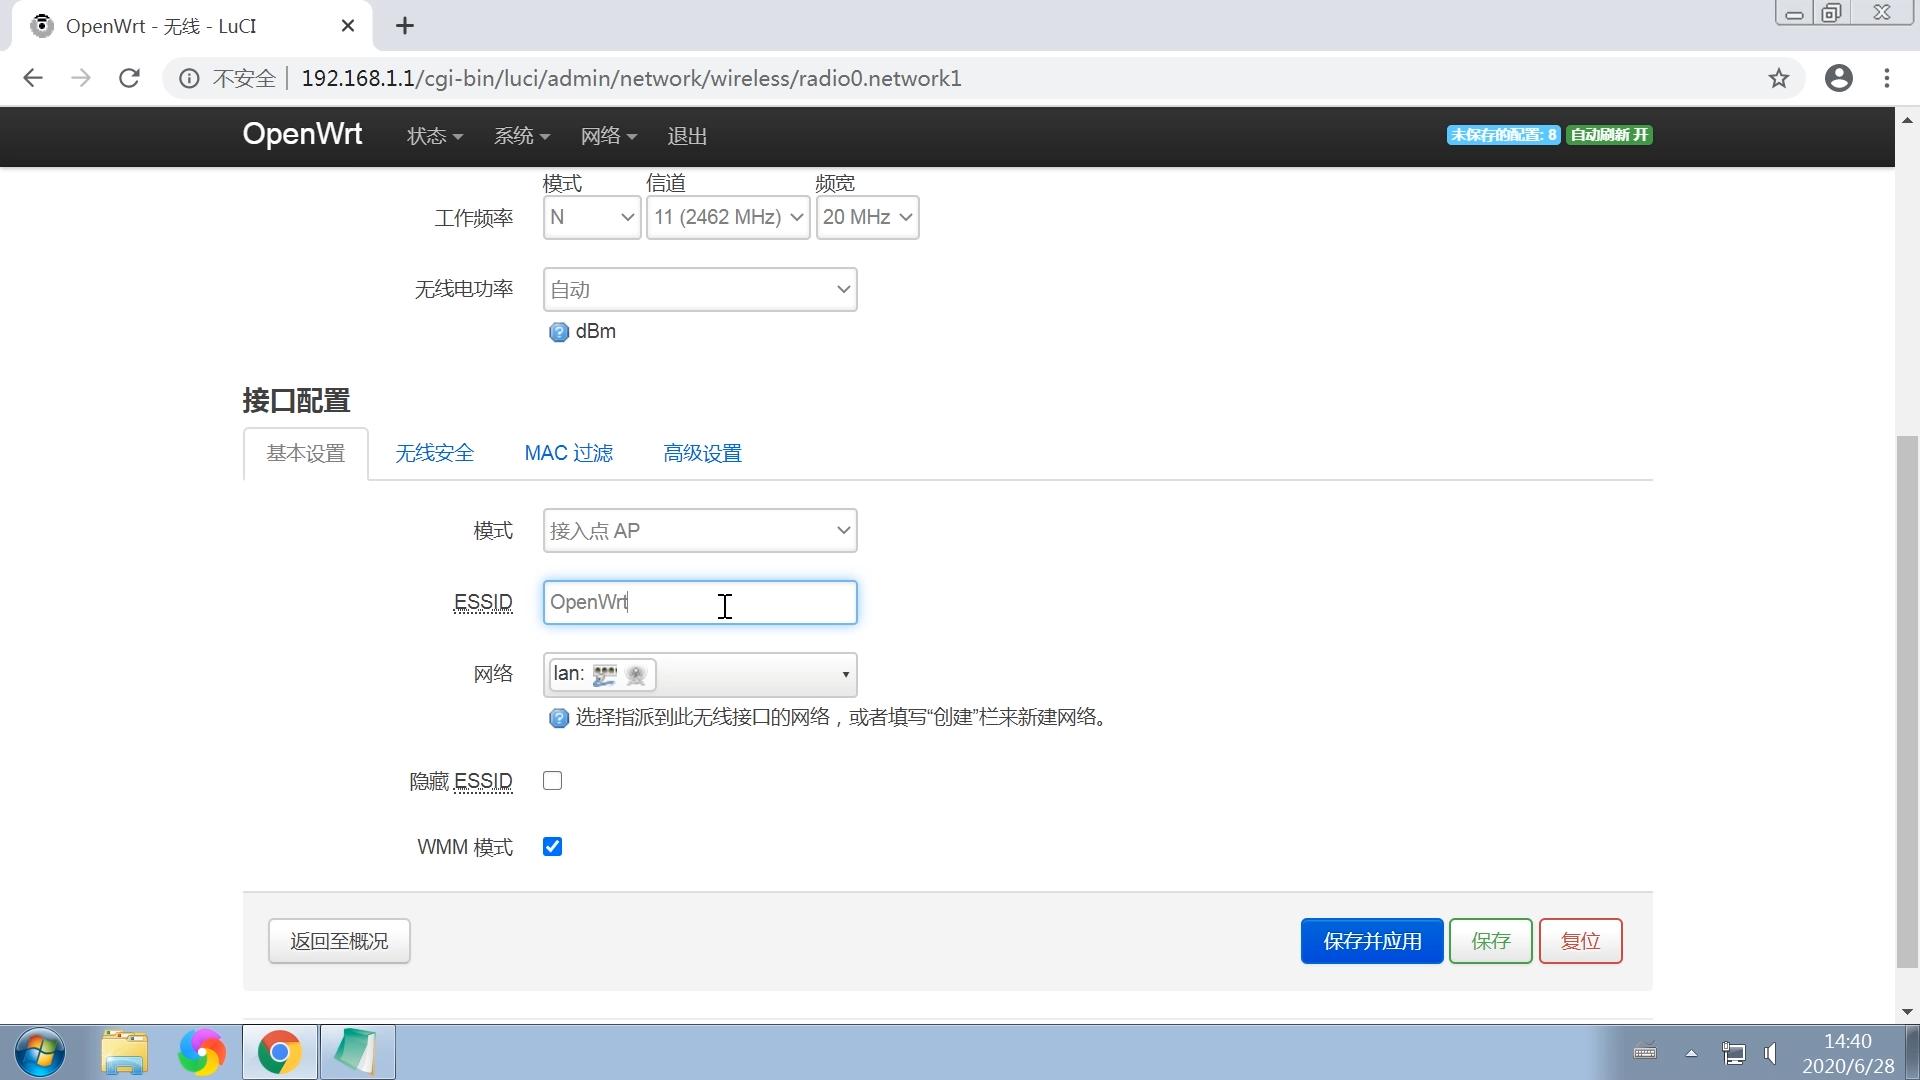Uncheck the WMM 模式 checkbox
This screenshot has width=1920, height=1080.
[x=552, y=846]
